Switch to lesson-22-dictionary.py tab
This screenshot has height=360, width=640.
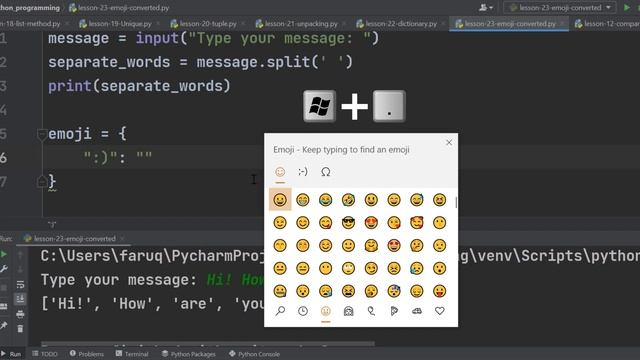[396, 24]
